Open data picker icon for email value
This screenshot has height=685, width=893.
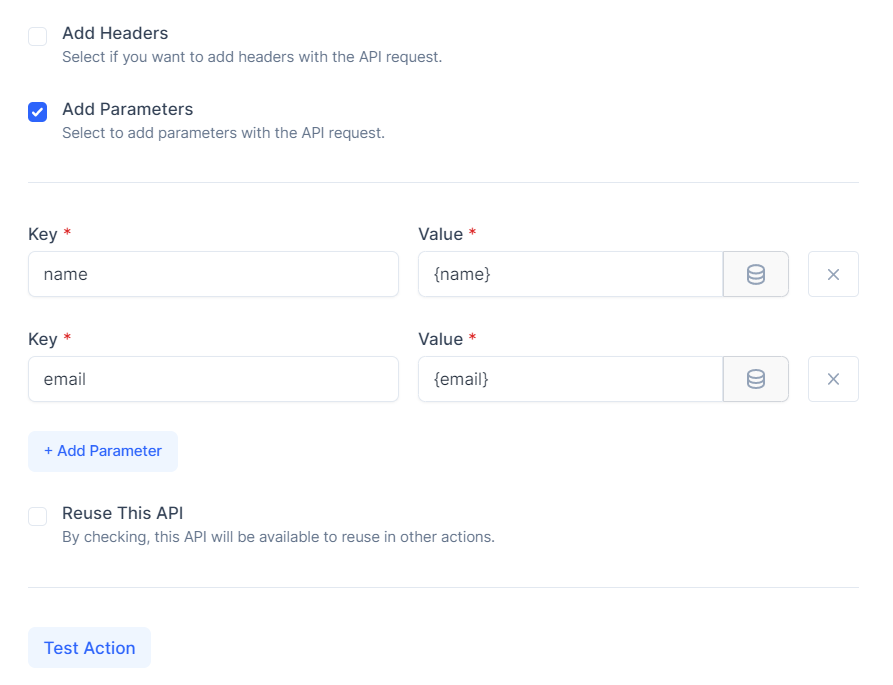755,379
